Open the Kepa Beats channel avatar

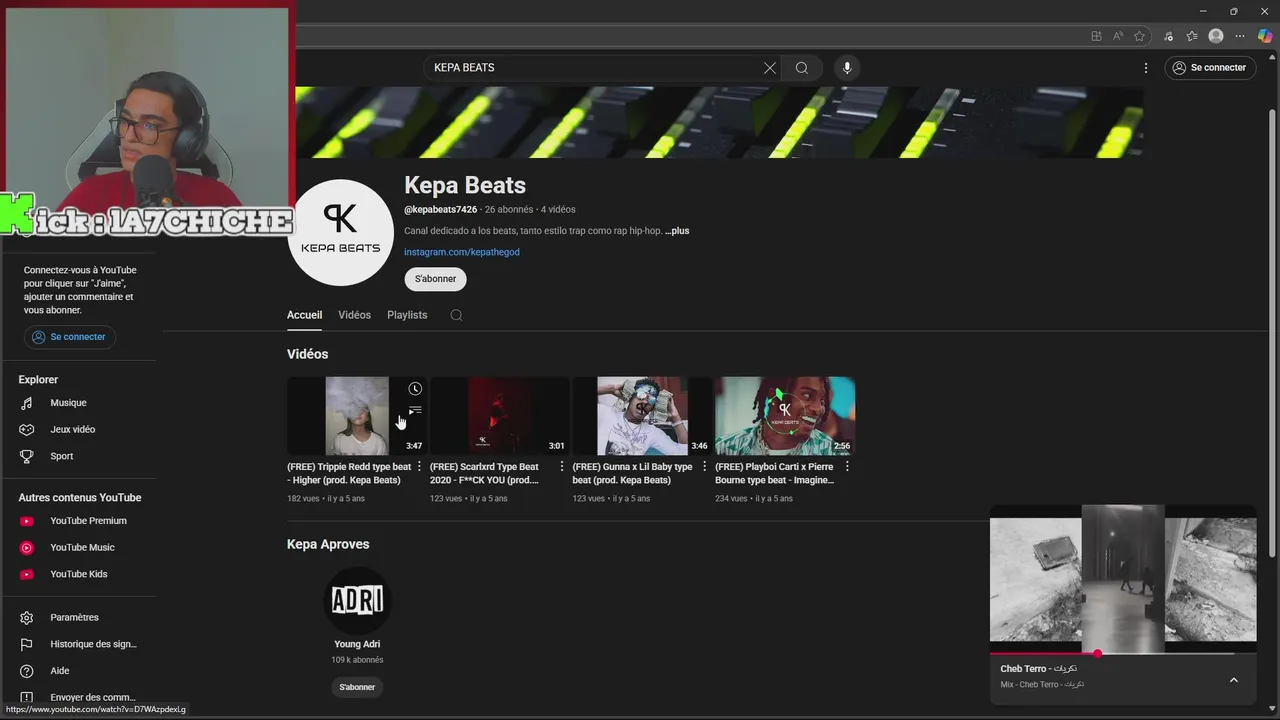(340, 232)
